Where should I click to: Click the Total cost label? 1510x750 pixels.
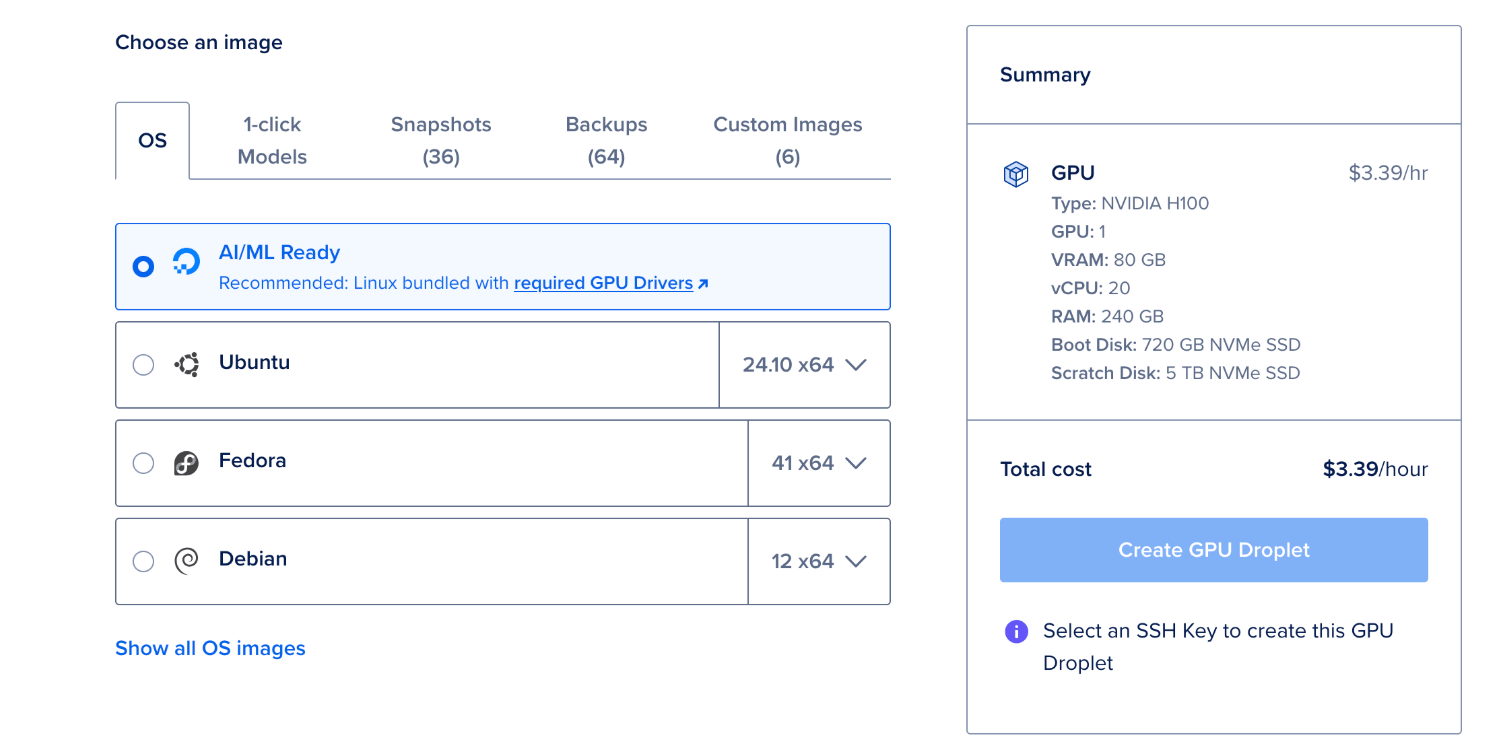tap(1046, 469)
